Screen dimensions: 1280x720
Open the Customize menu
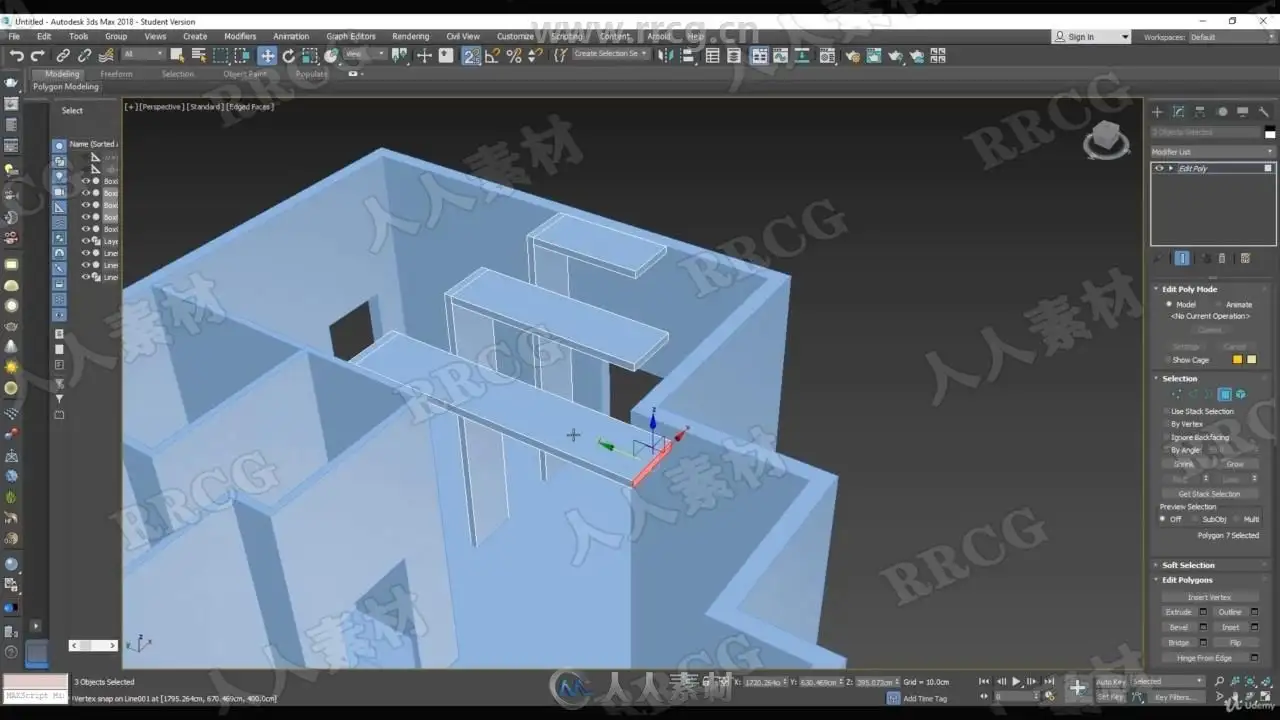[515, 37]
